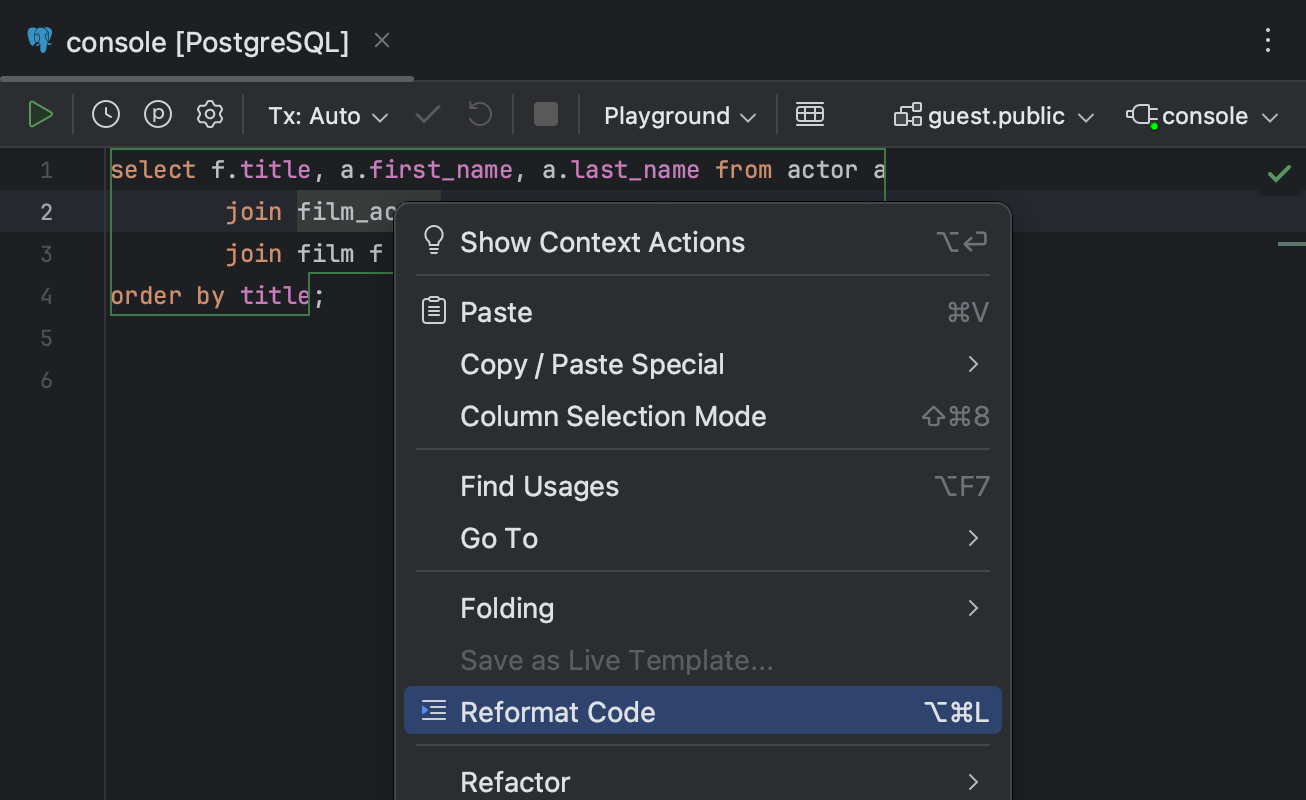Enable Column Selection Mode
The image size is (1306, 800).
612,416
